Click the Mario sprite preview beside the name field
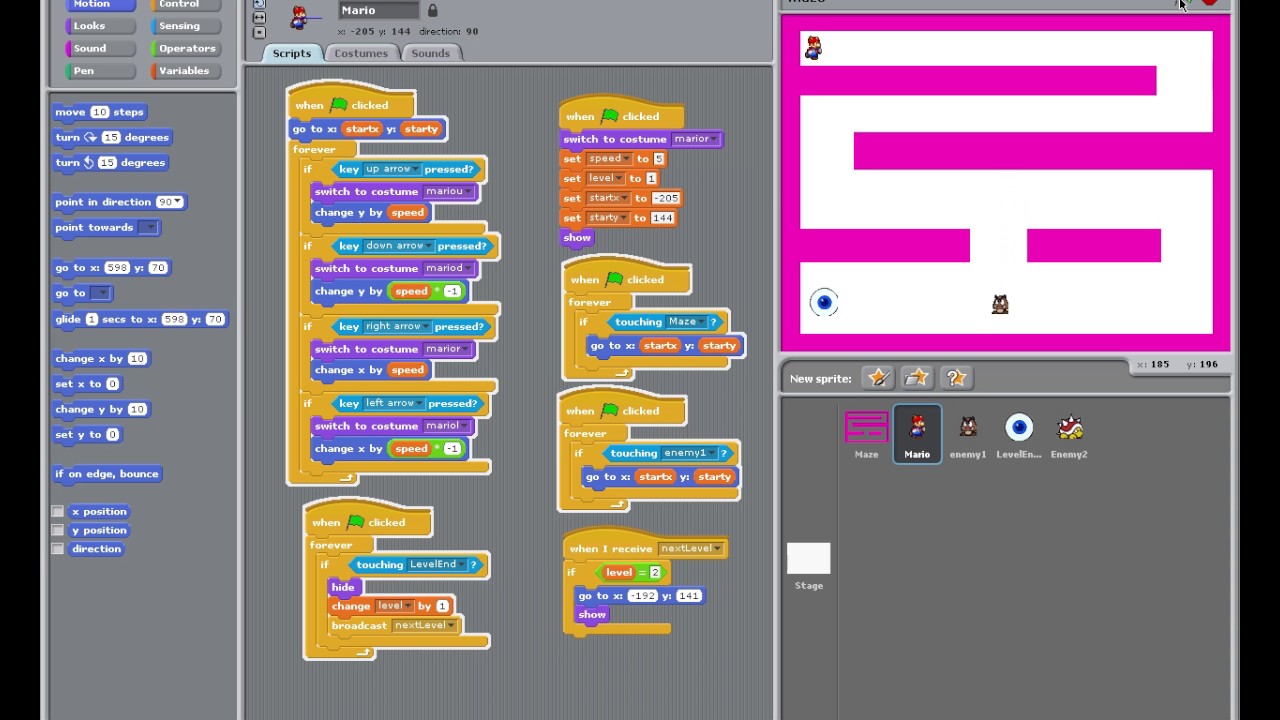Screen dimensions: 1280x720 [x=299, y=17]
